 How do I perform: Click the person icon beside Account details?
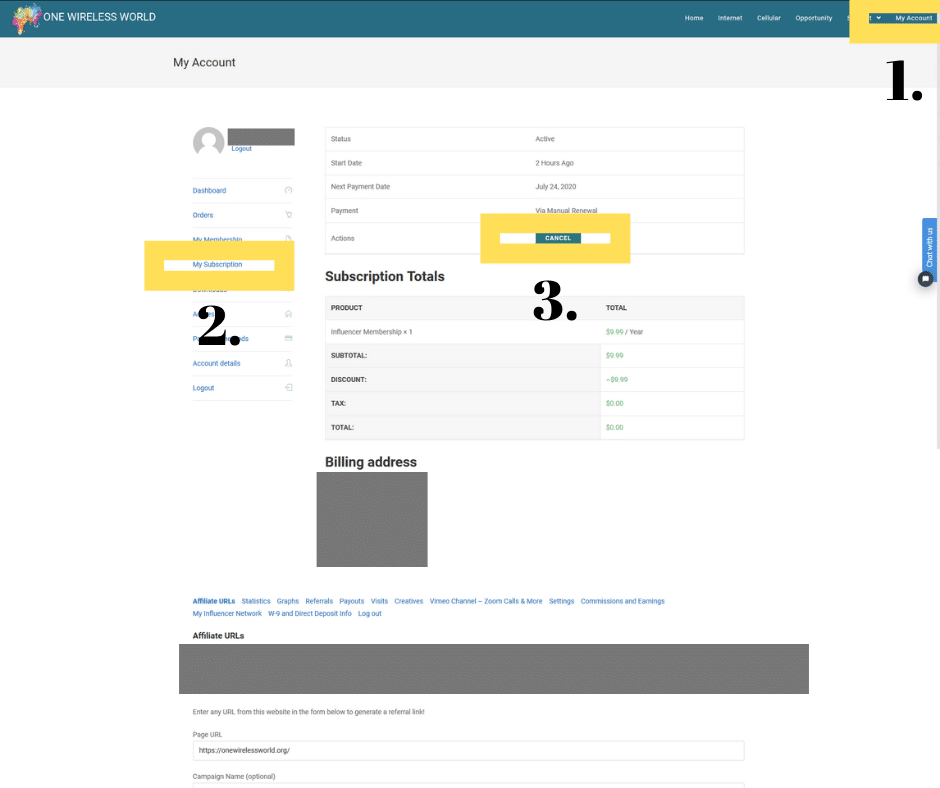click(x=288, y=363)
